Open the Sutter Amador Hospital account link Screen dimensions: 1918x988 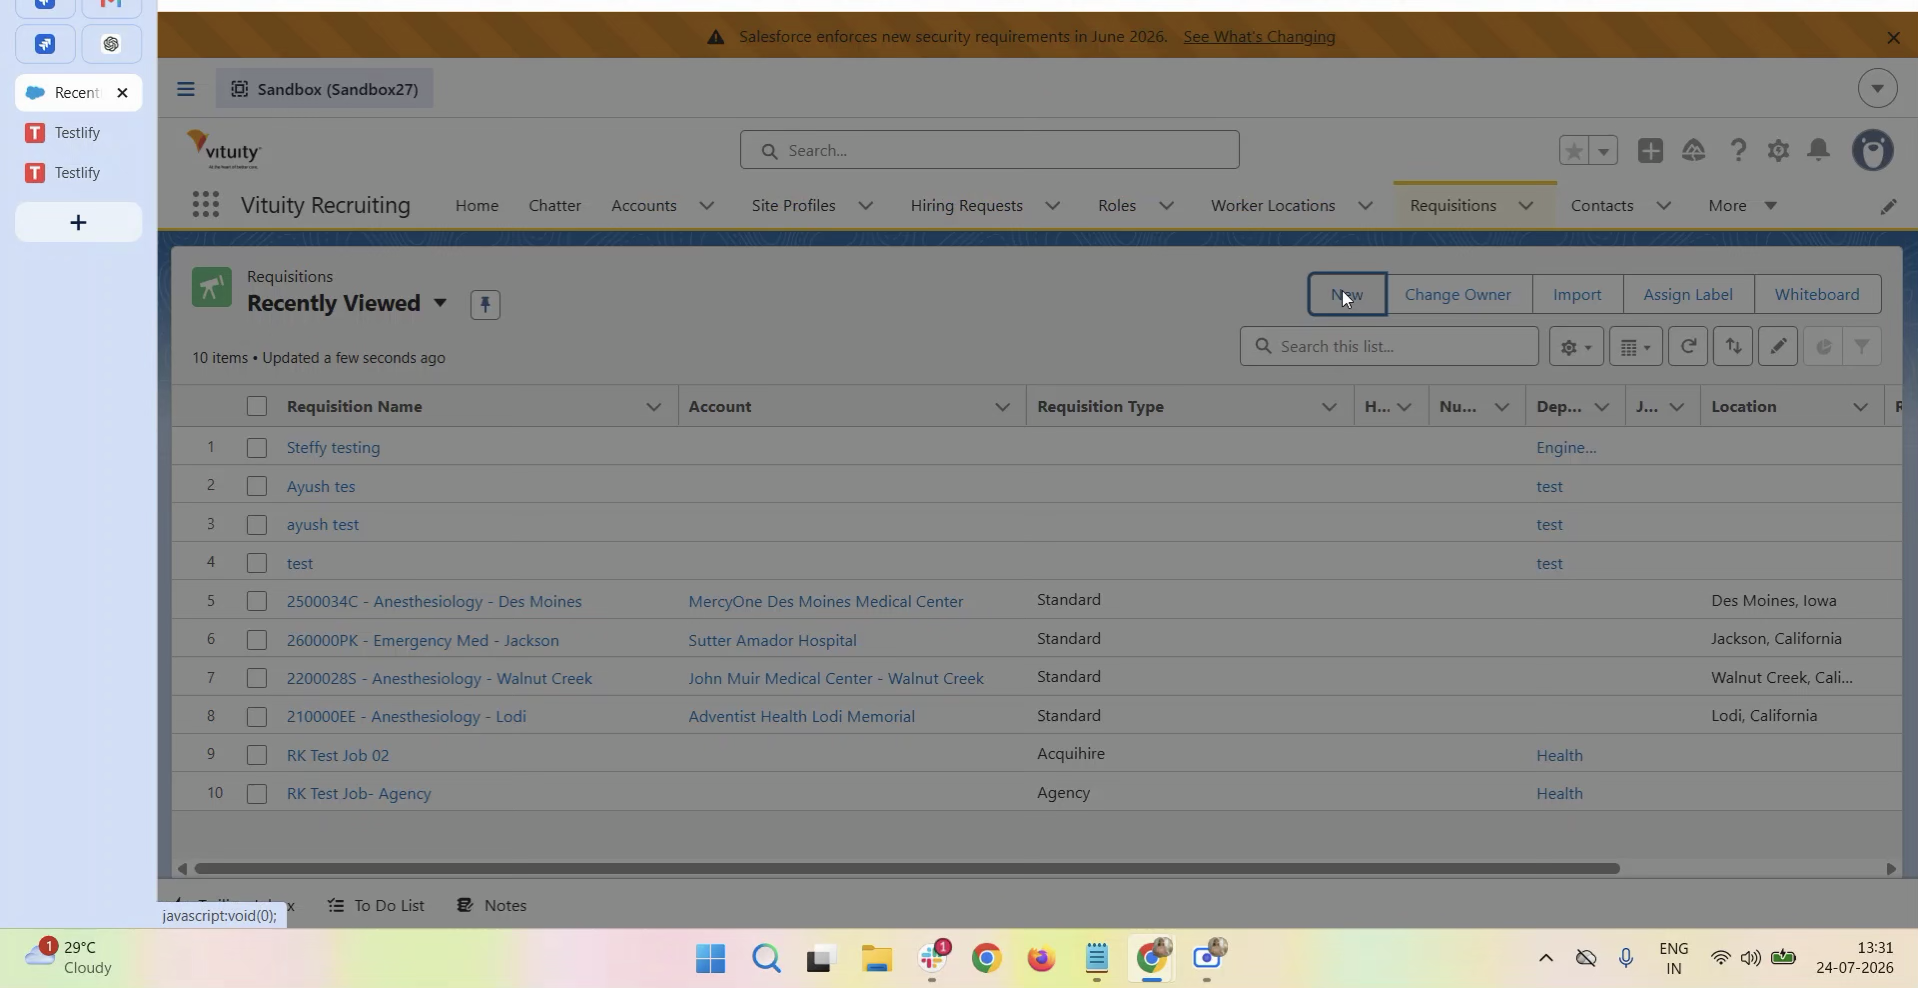(x=772, y=641)
